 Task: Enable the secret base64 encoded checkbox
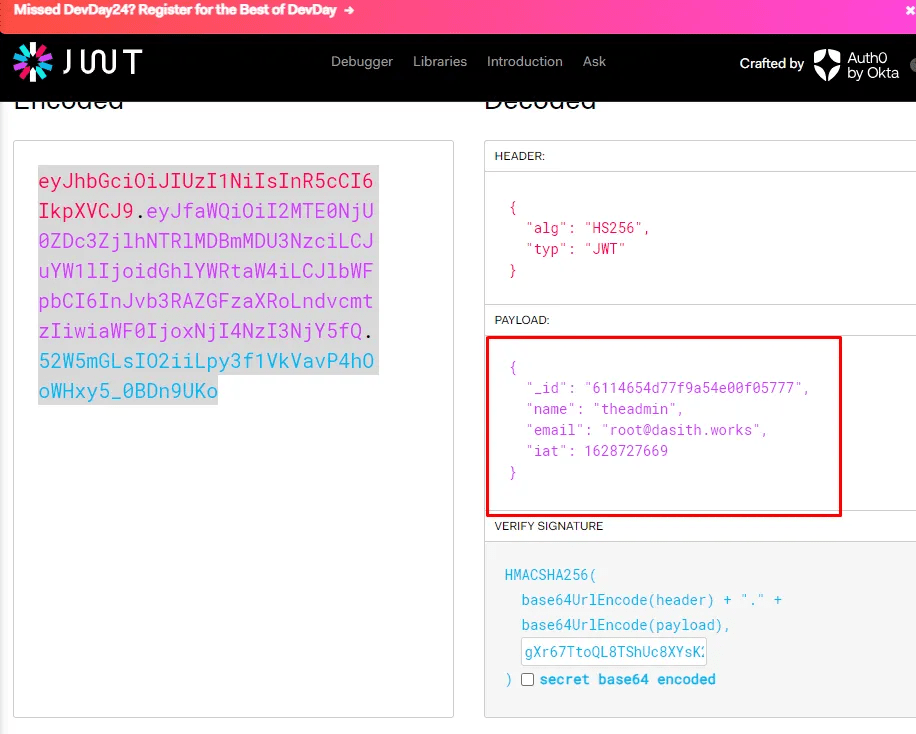[527, 679]
